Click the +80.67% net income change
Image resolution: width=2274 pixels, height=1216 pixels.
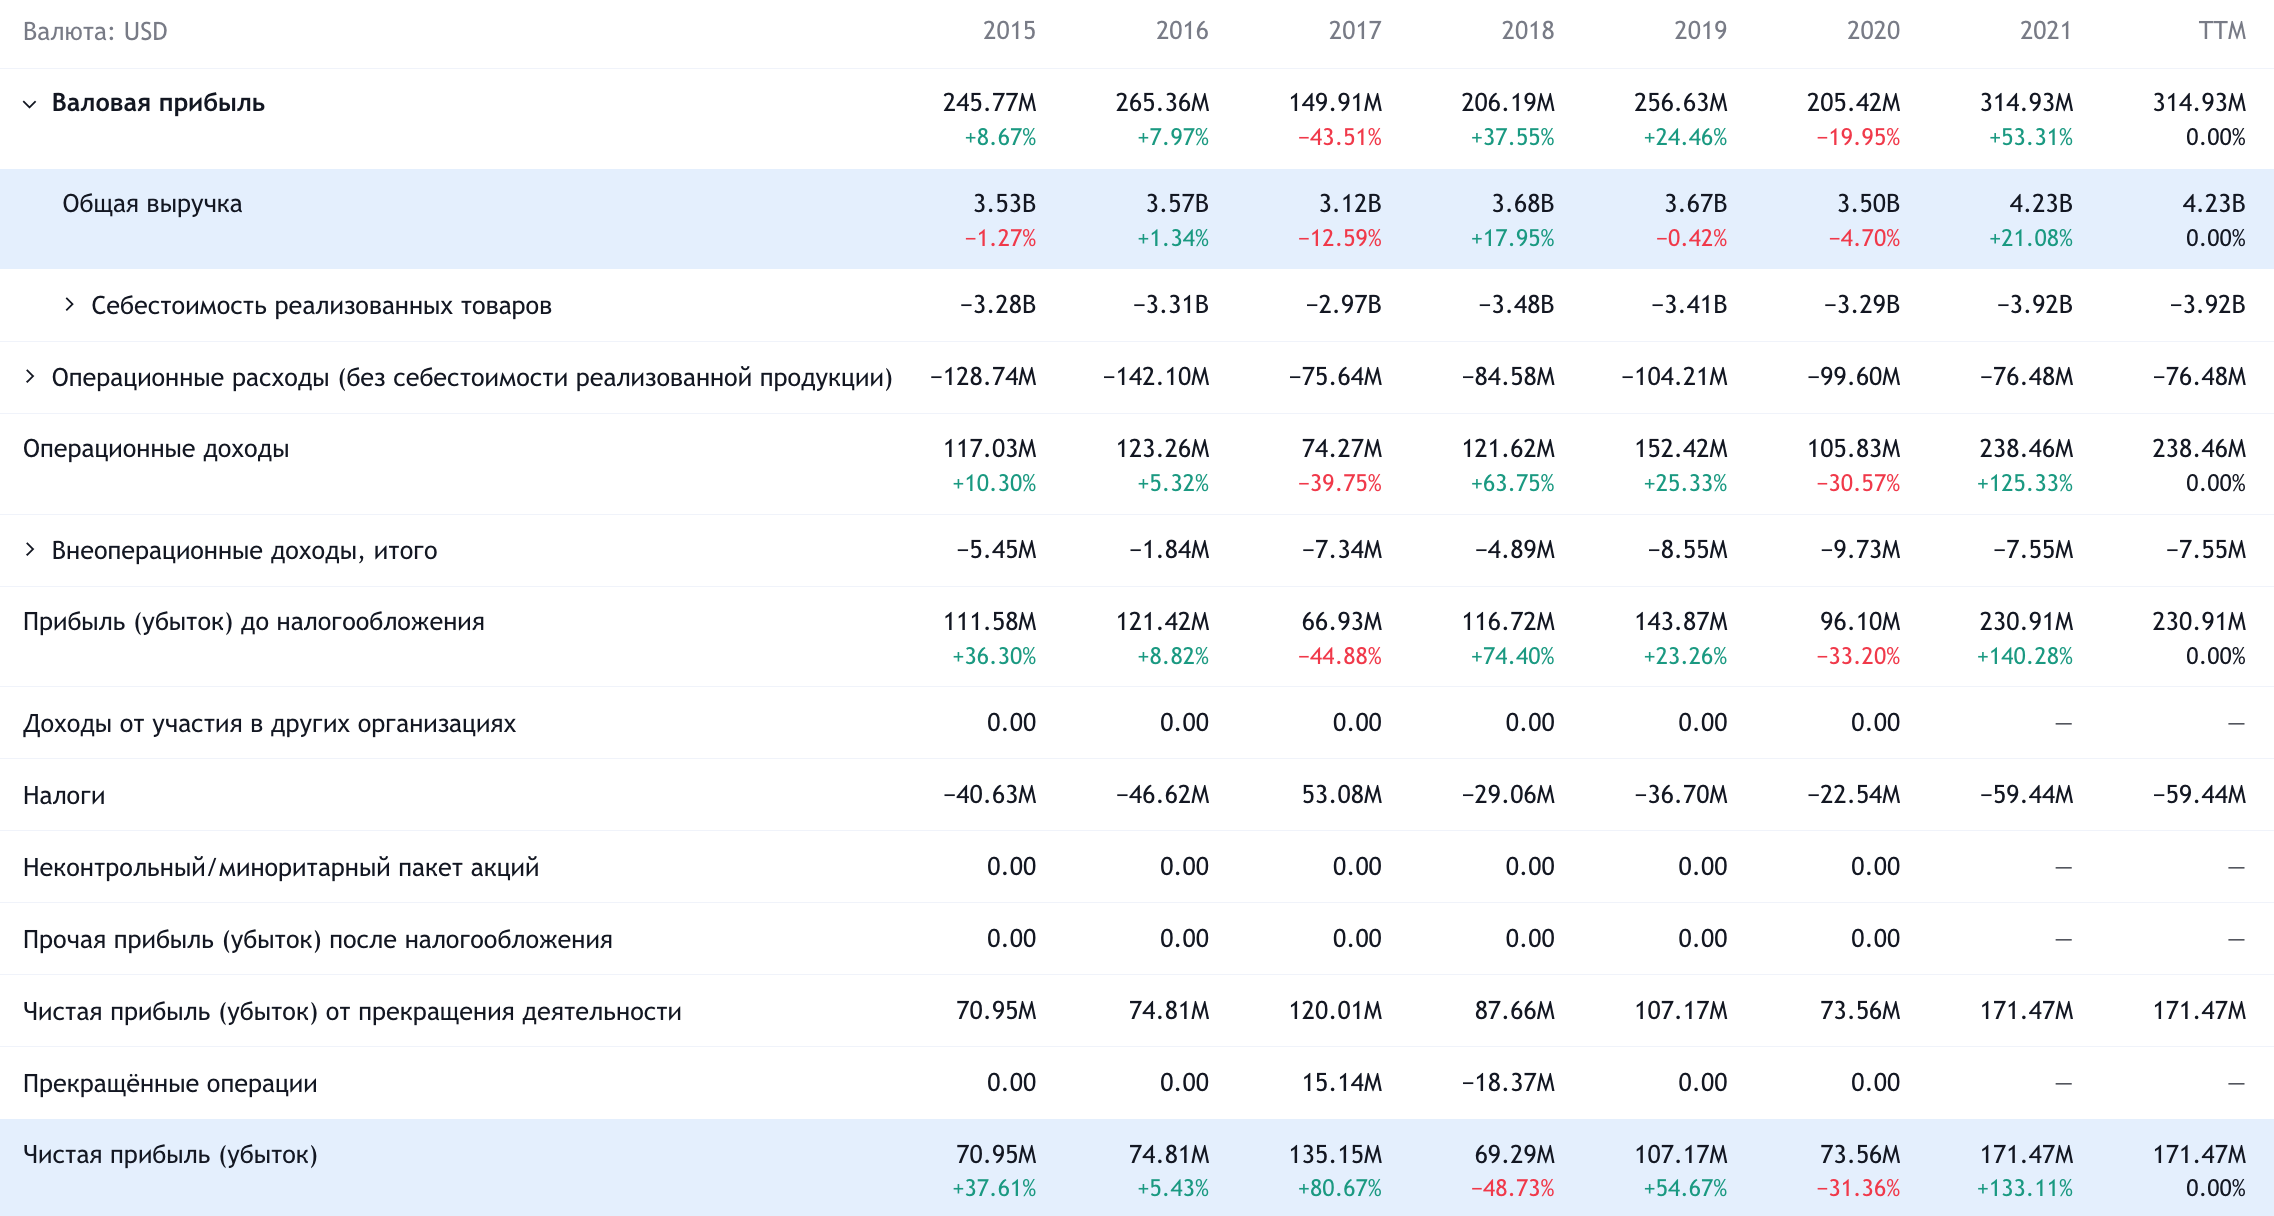pos(1339,1189)
